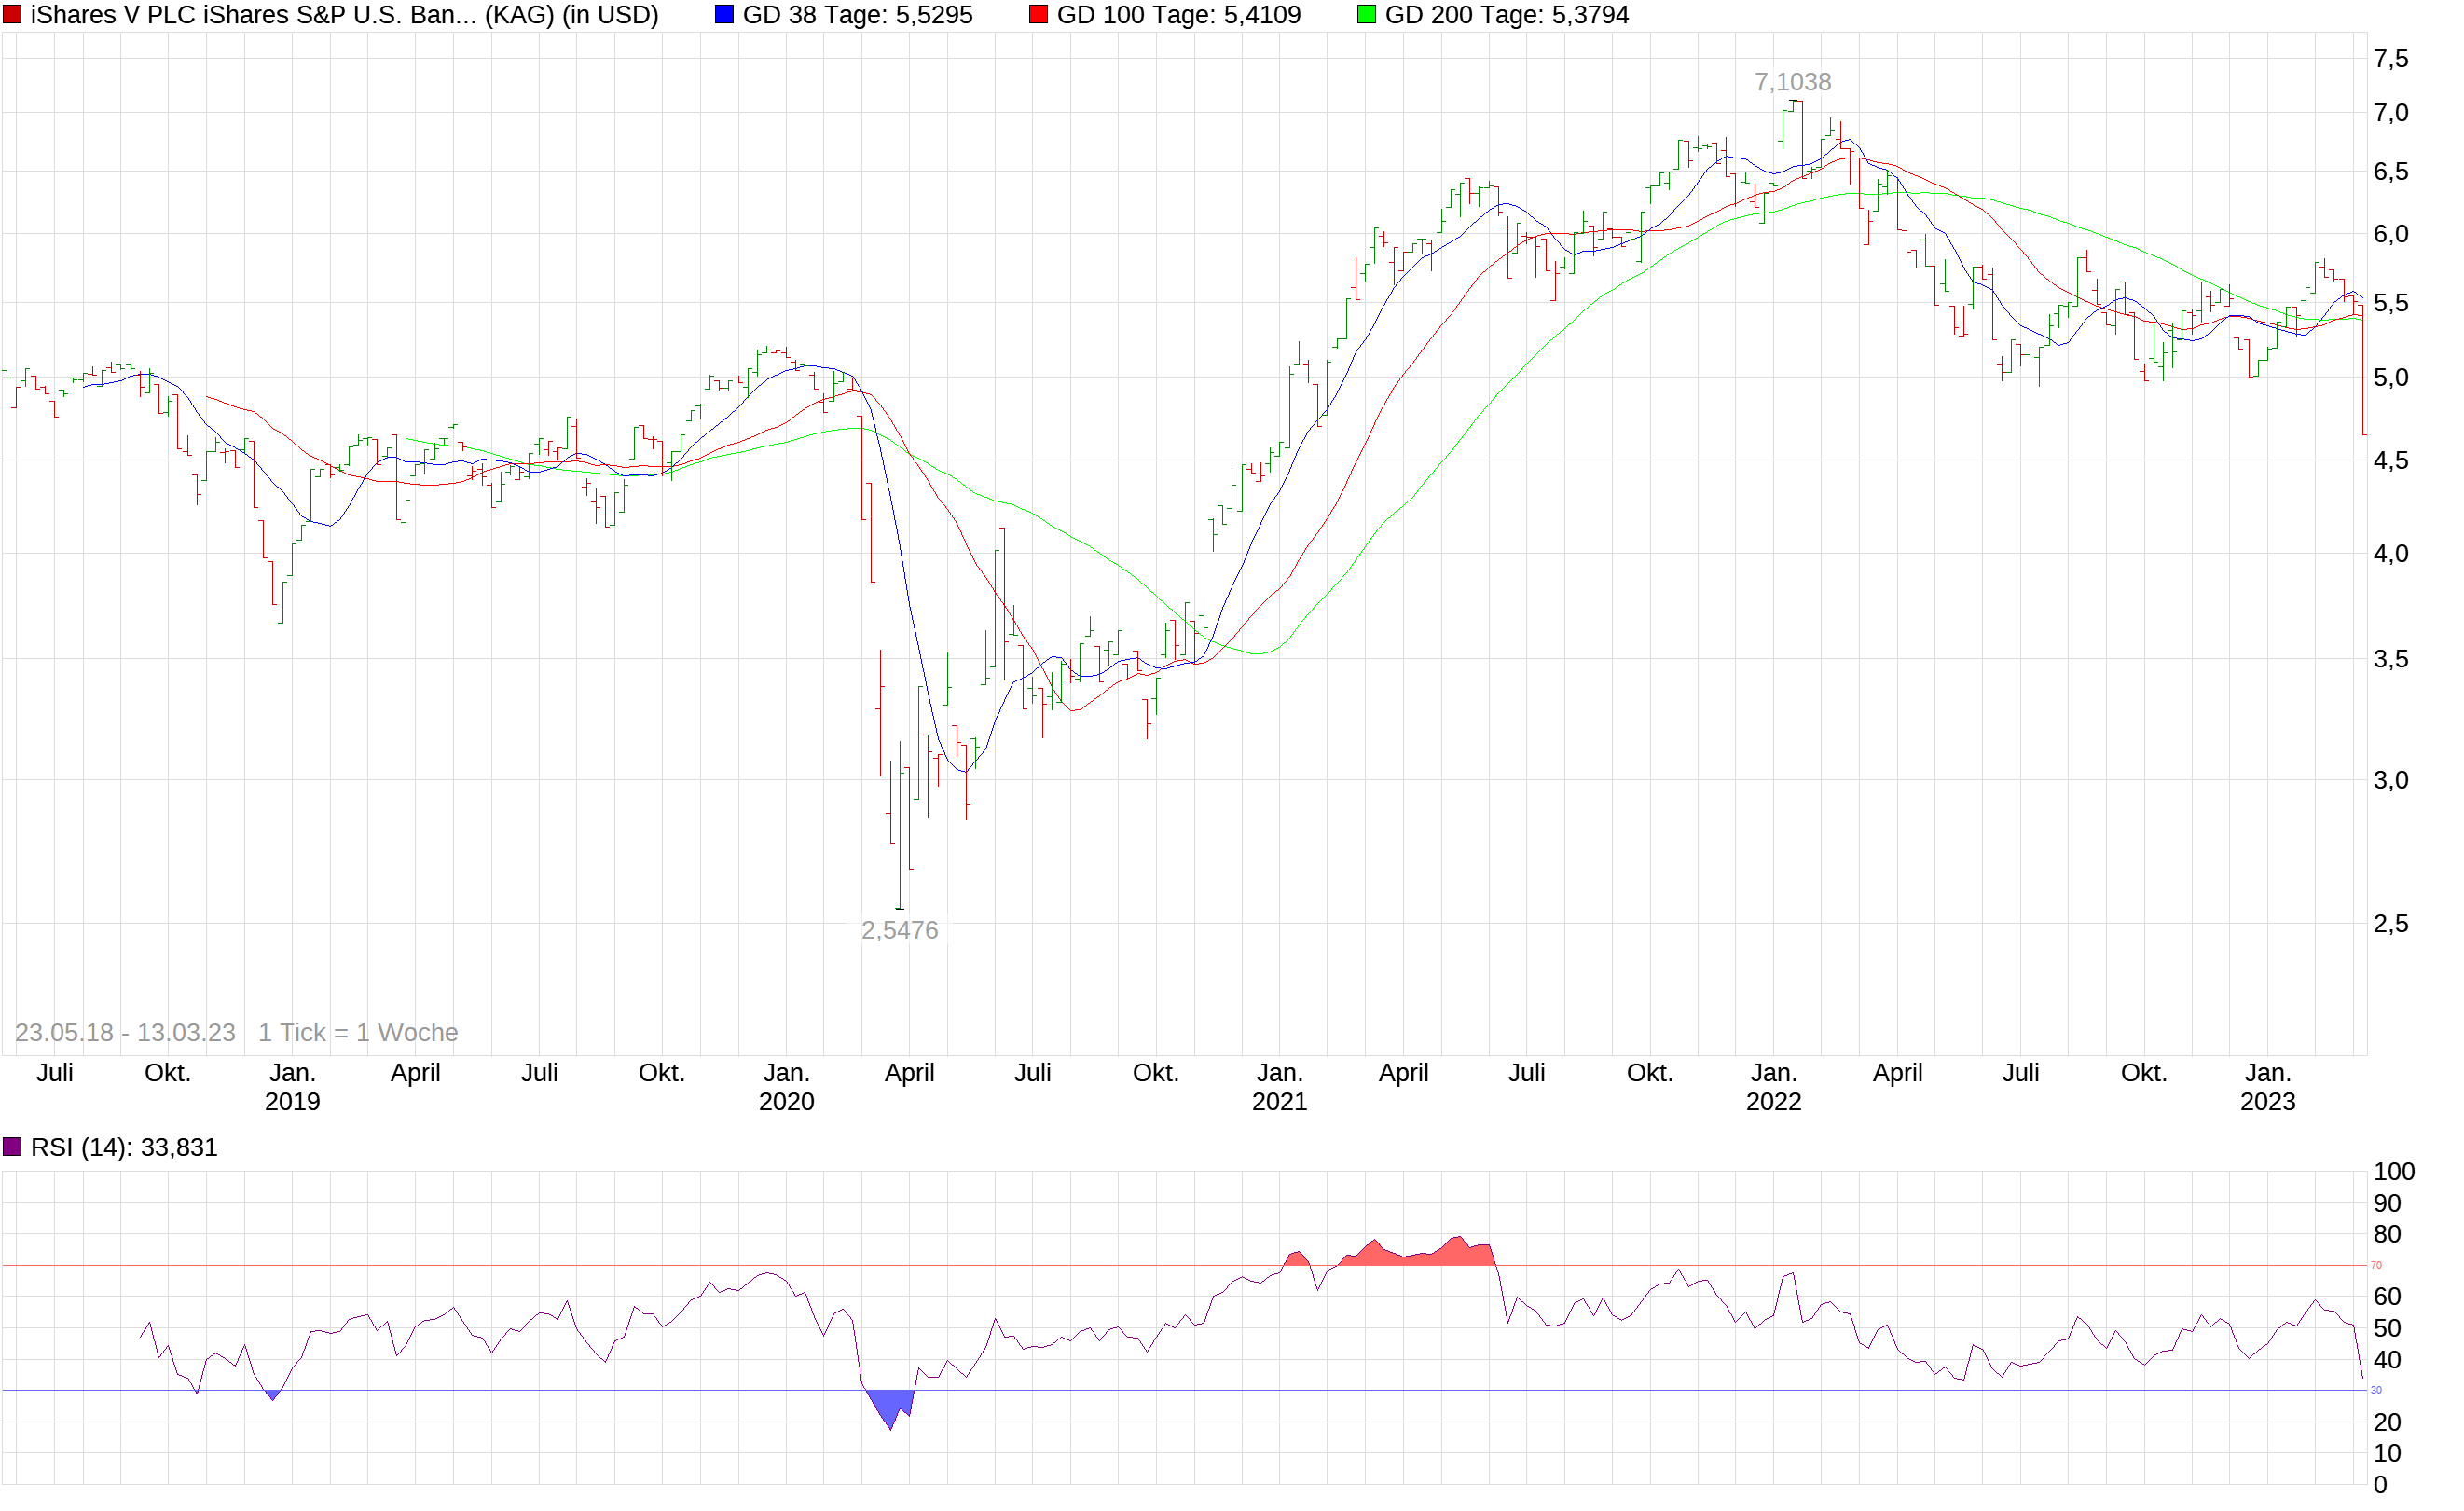Open the 1 Tick = 1 Woche interval setting

356,1032
